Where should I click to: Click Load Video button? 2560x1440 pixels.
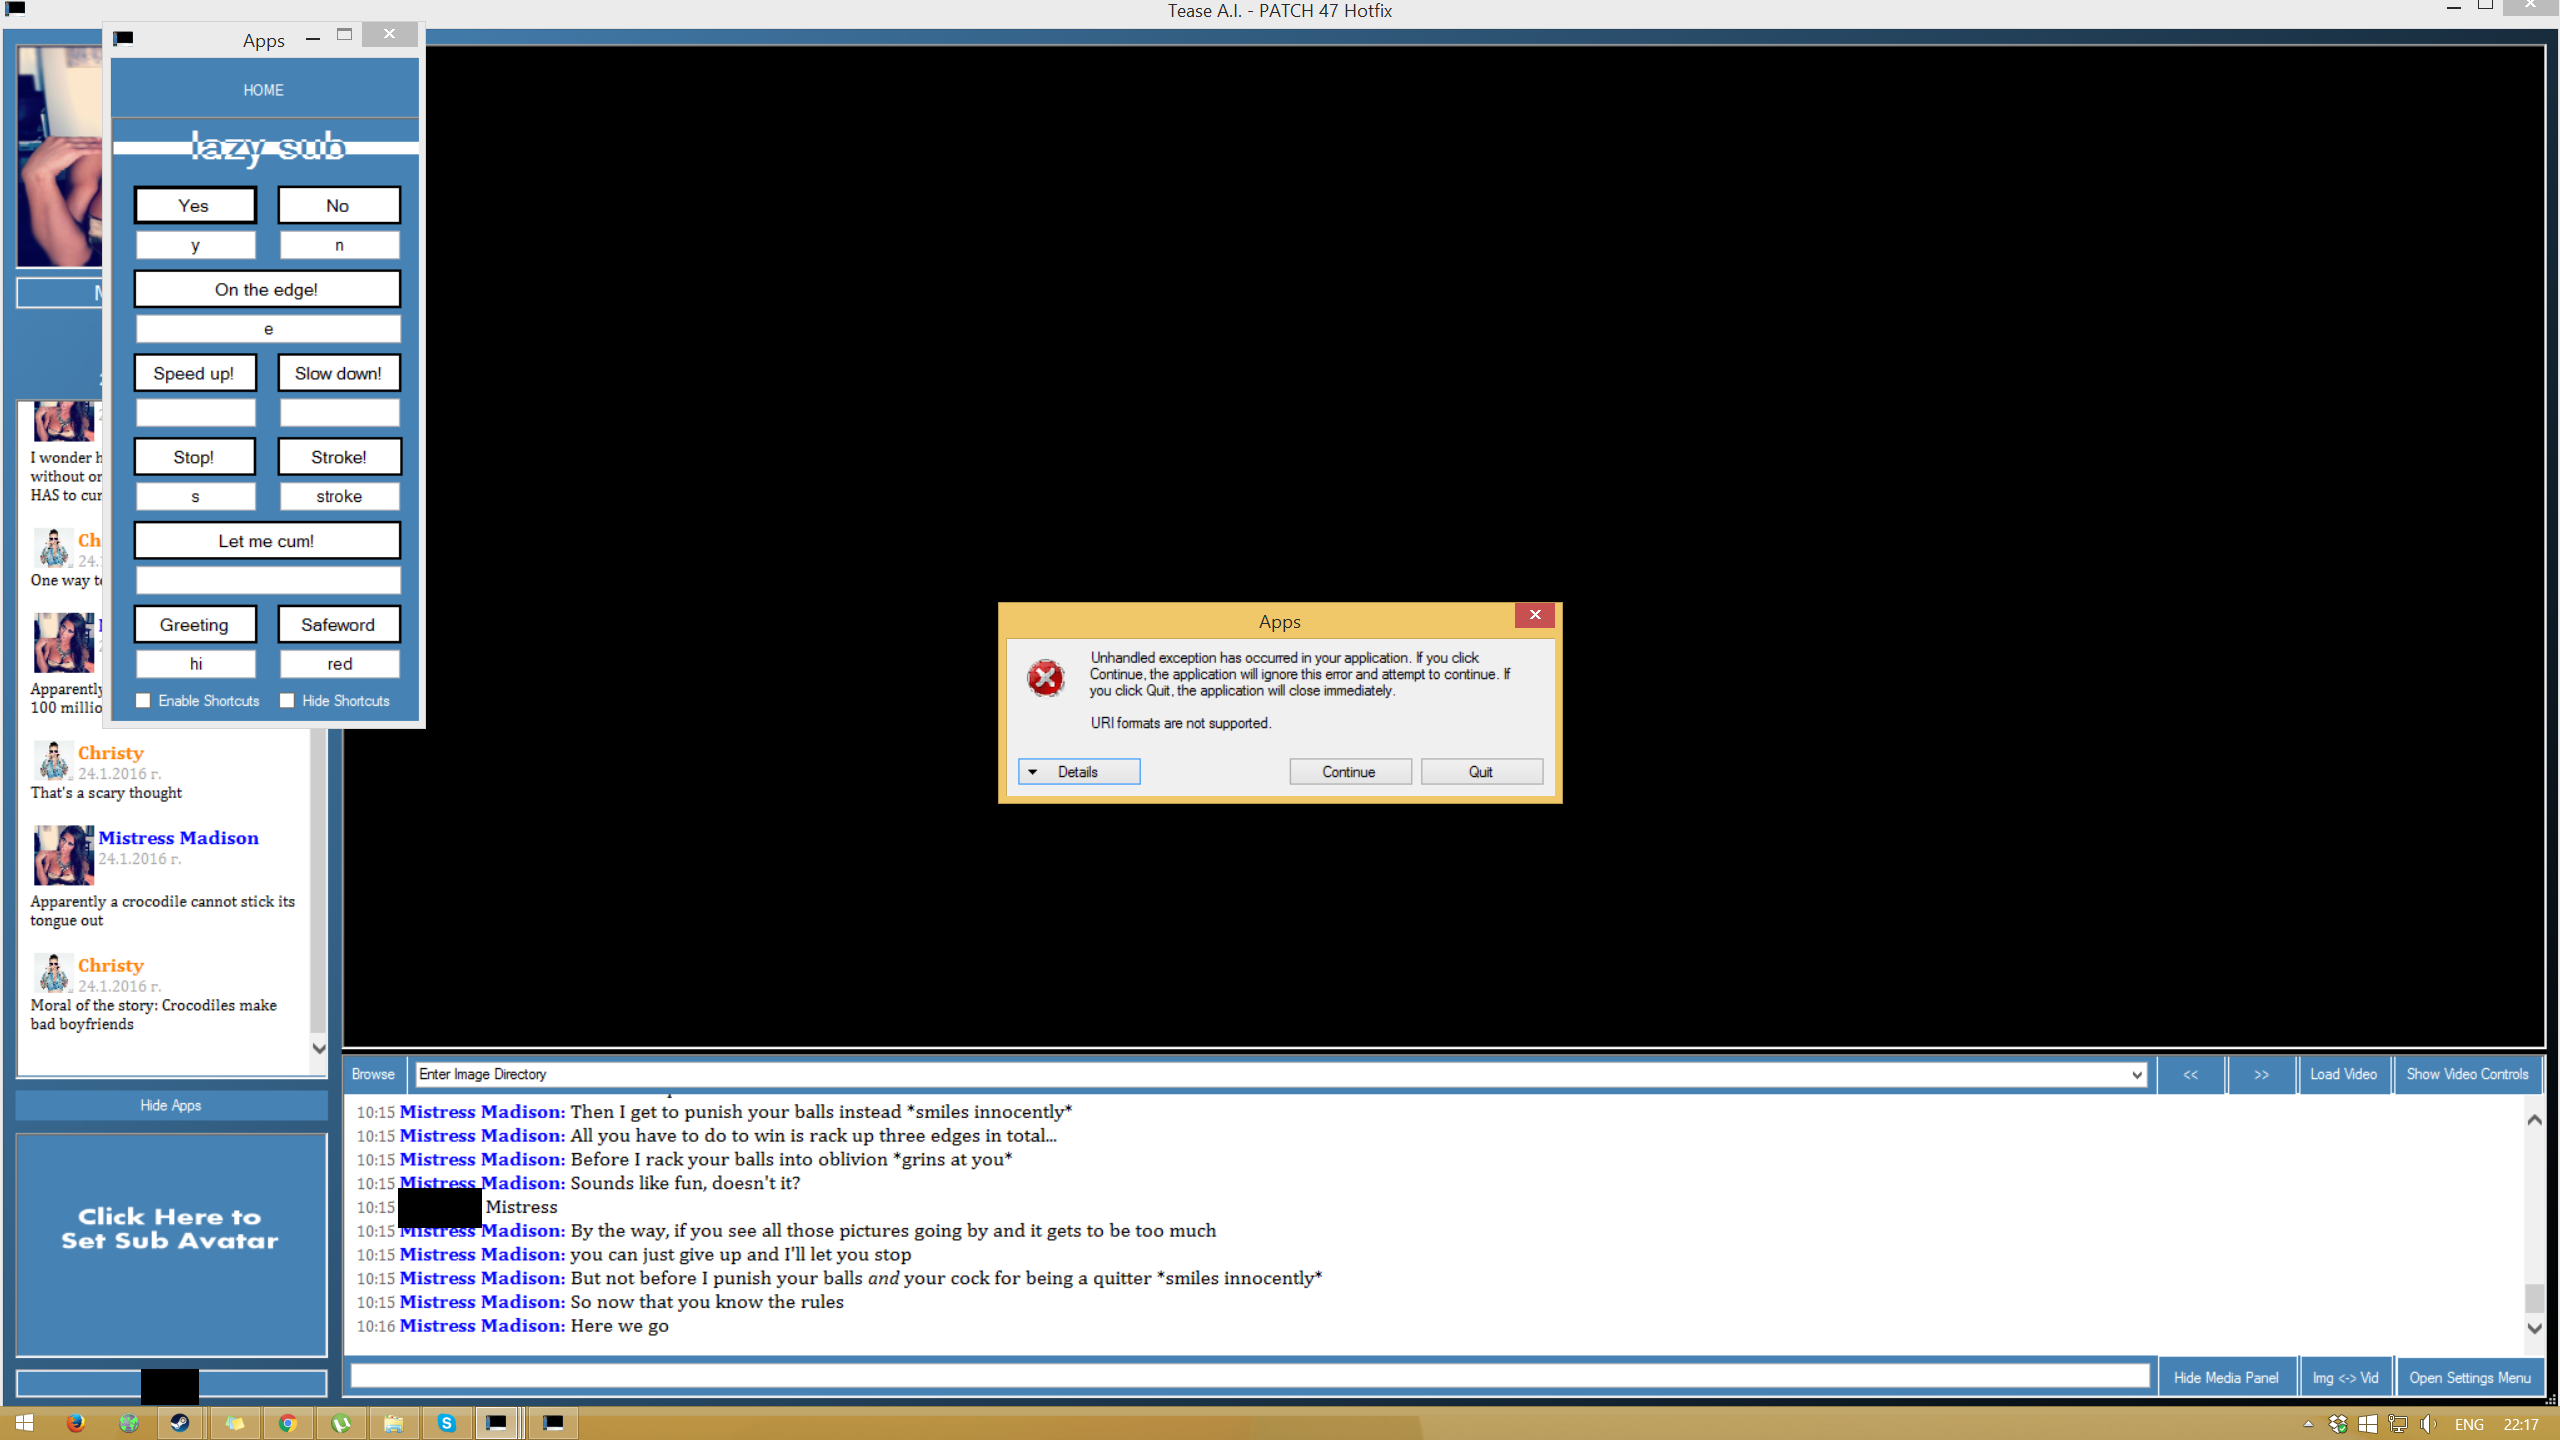click(x=2344, y=1074)
